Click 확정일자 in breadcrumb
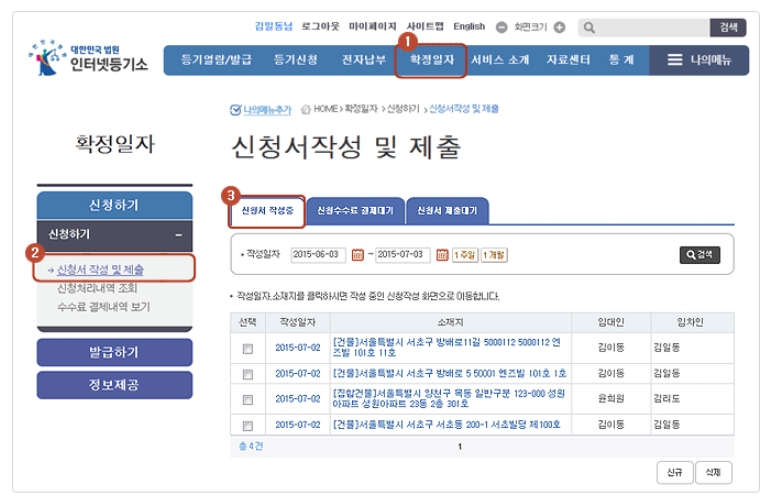The height and width of the screenshot is (496, 768). click(361, 109)
